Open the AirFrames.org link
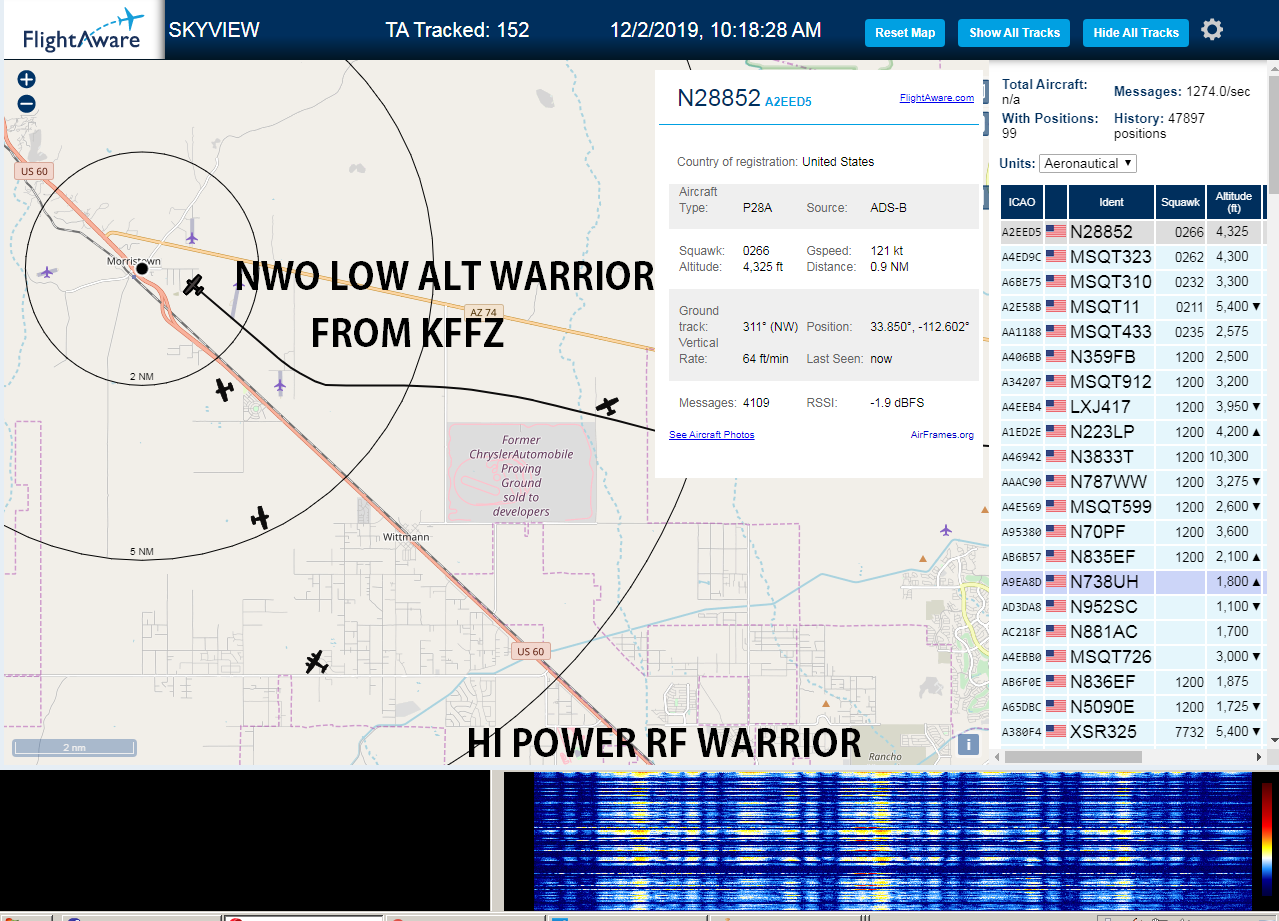Viewport: 1279px width, 921px height. click(942, 435)
